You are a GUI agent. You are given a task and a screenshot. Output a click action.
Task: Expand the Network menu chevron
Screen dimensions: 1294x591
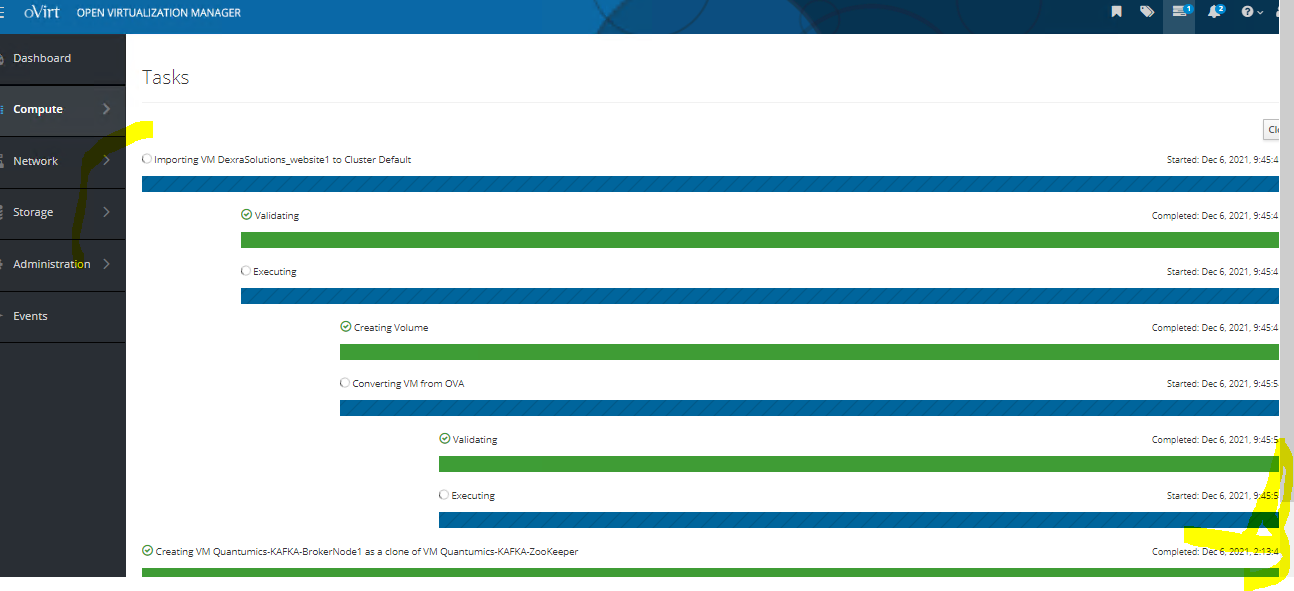(x=107, y=161)
